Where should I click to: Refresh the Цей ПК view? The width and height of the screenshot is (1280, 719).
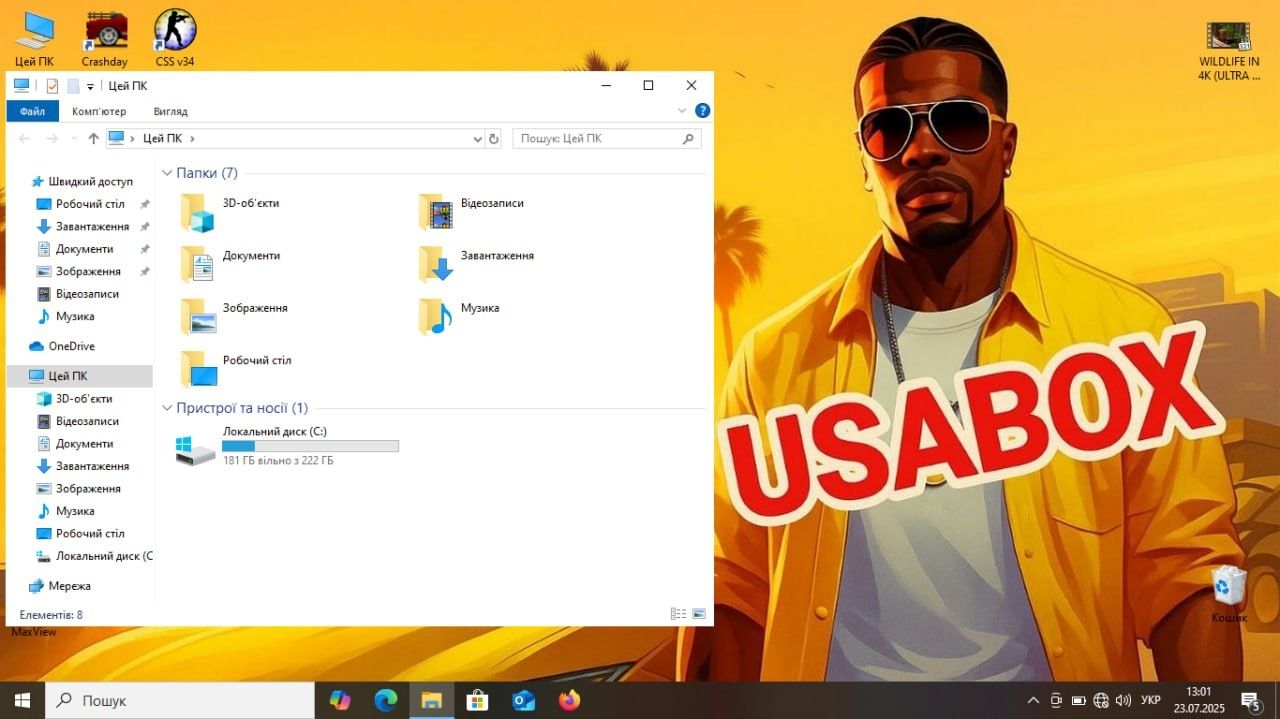493,139
